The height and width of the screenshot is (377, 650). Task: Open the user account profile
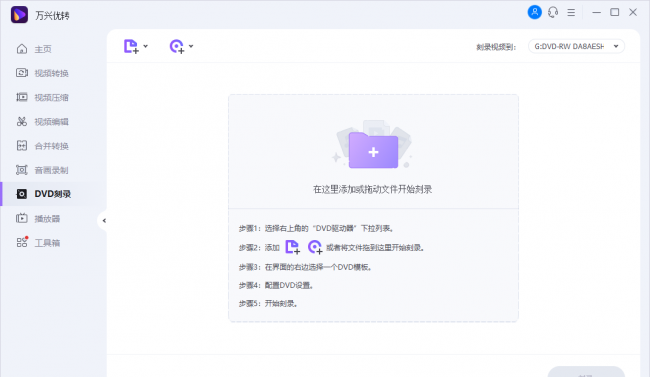[x=534, y=12]
